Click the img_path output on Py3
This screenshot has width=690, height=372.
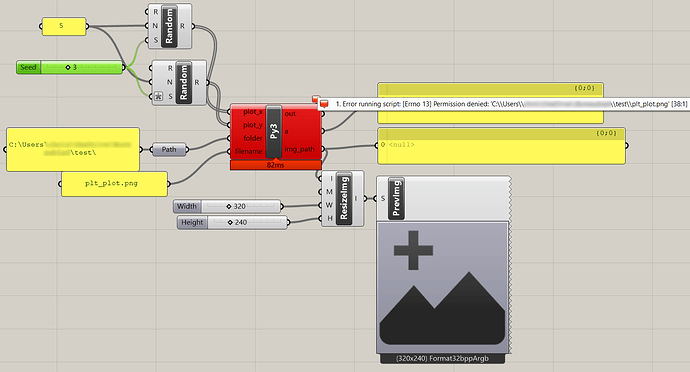(x=299, y=149)
